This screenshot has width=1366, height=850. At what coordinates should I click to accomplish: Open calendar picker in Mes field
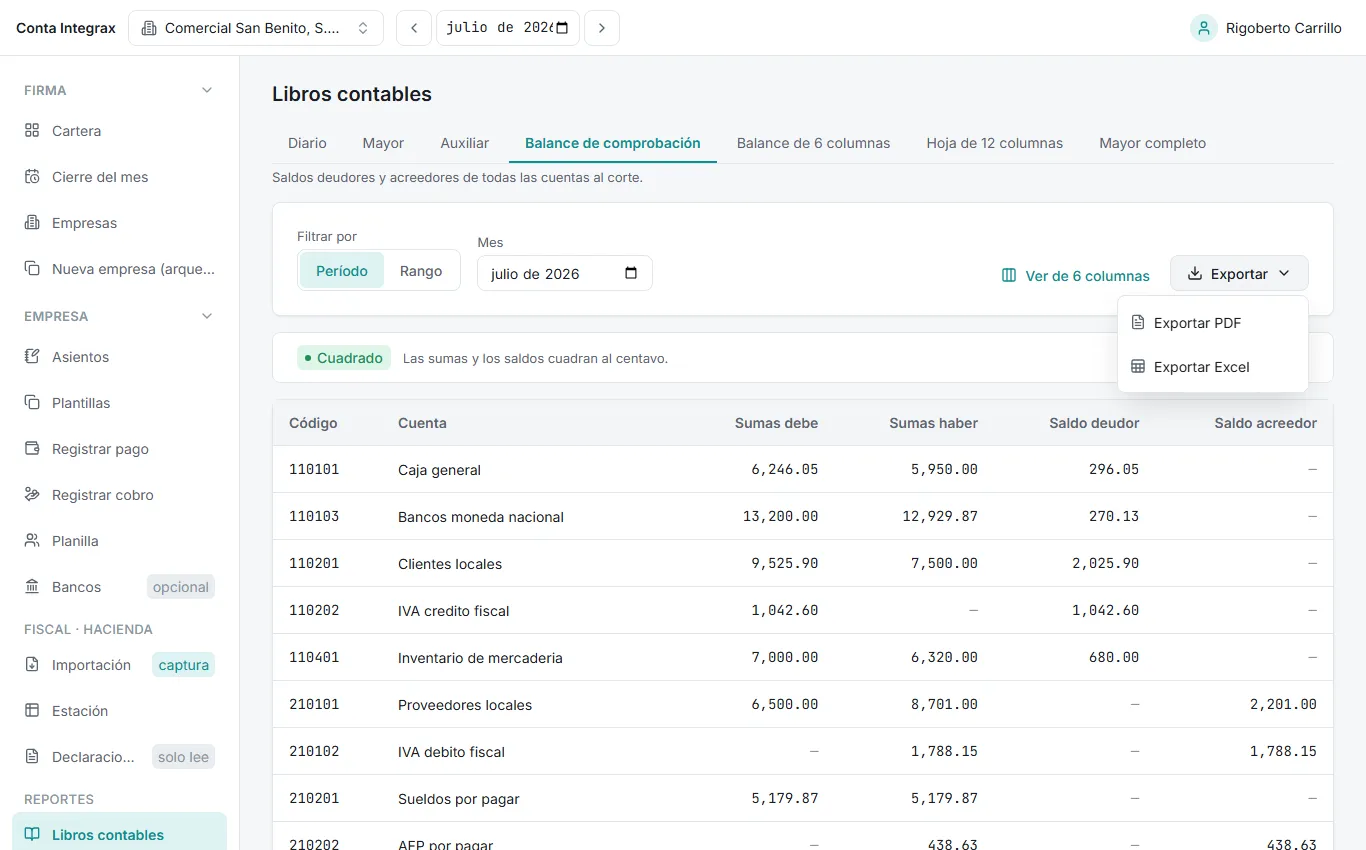point(631,274)
